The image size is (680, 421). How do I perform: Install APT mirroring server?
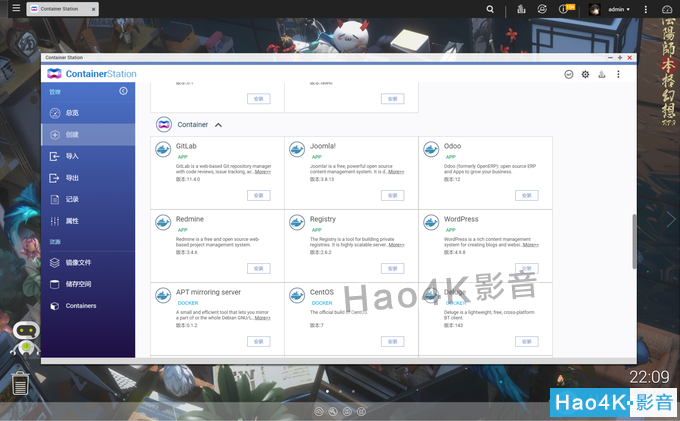pos(258,342)
